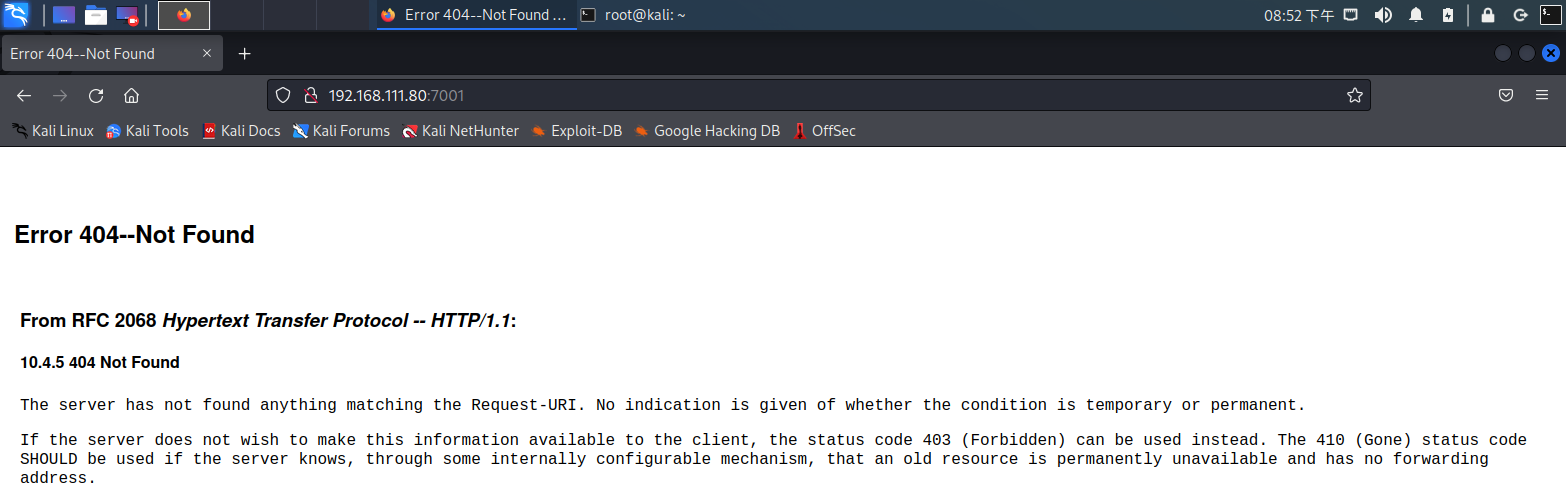Screen dimensions: 1566x491
Task: Open the wired network status icon
Action: (x=1351, y=15)
